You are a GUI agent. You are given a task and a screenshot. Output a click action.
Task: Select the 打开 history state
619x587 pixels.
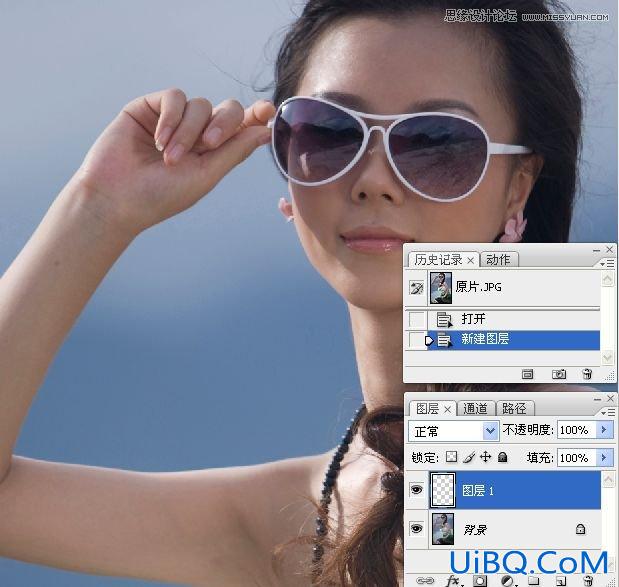(x=514, y=319)
